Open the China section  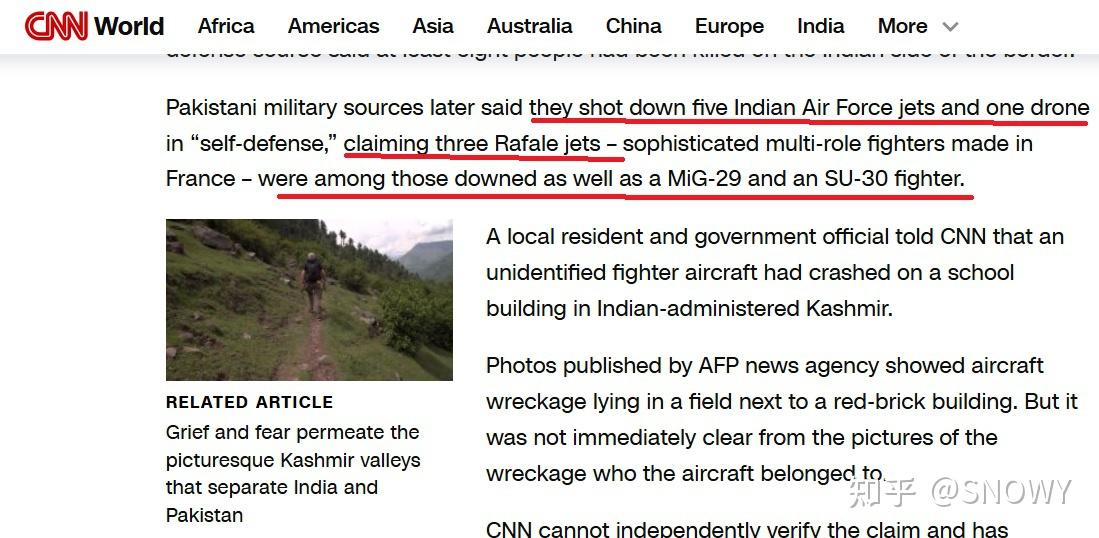(634, 26)
